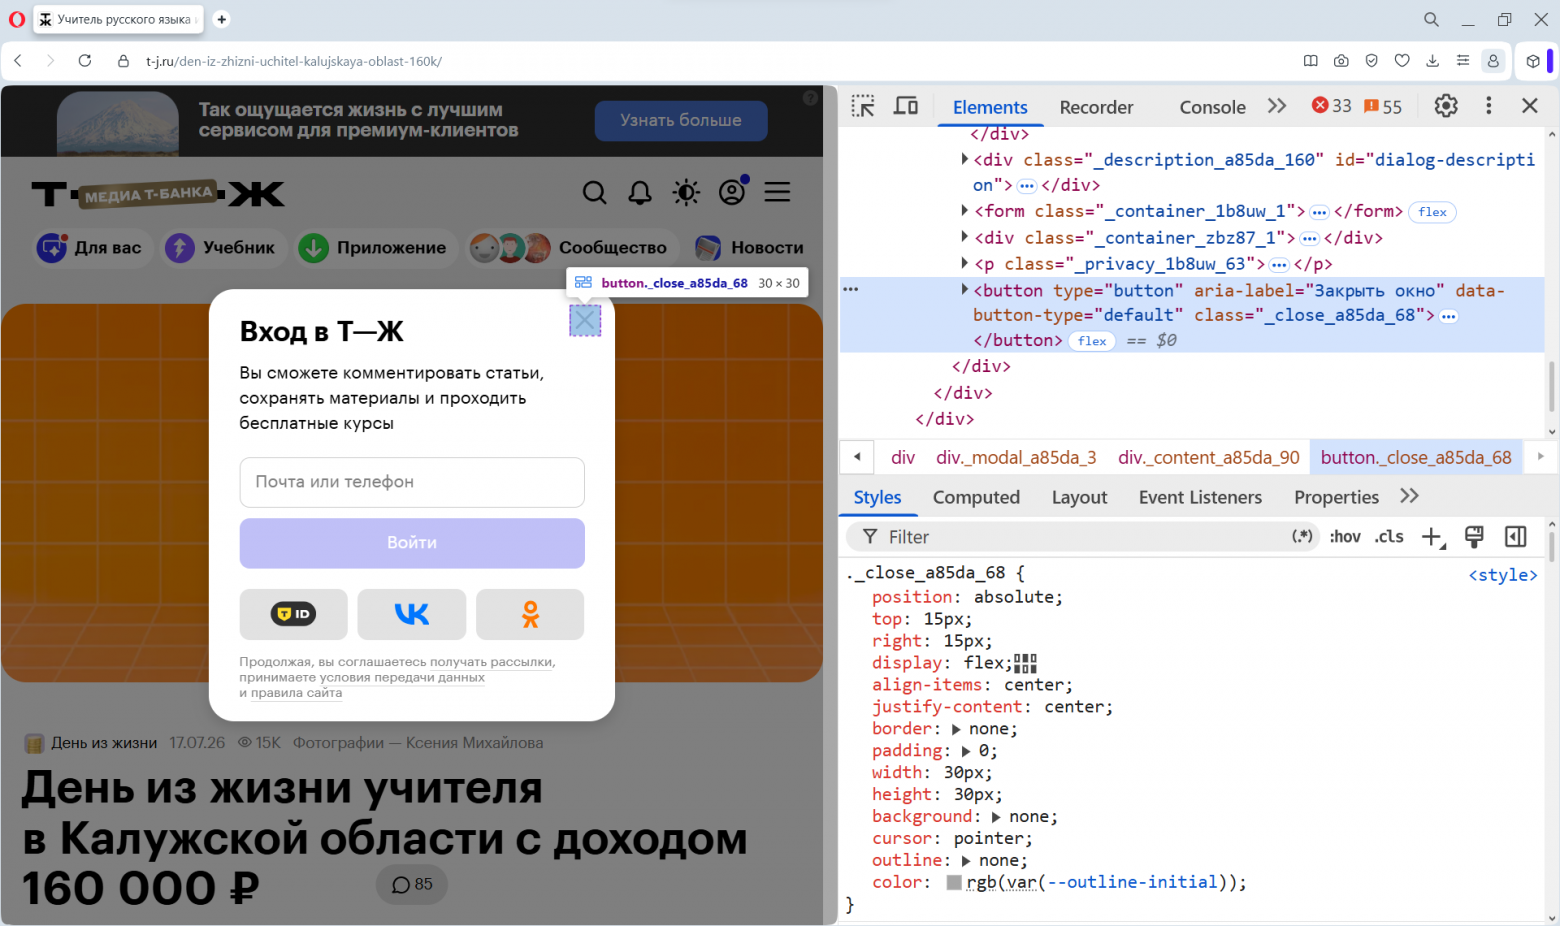Click the 33 errors counter
1560x926 pixels.
(x=1332, y=106)
